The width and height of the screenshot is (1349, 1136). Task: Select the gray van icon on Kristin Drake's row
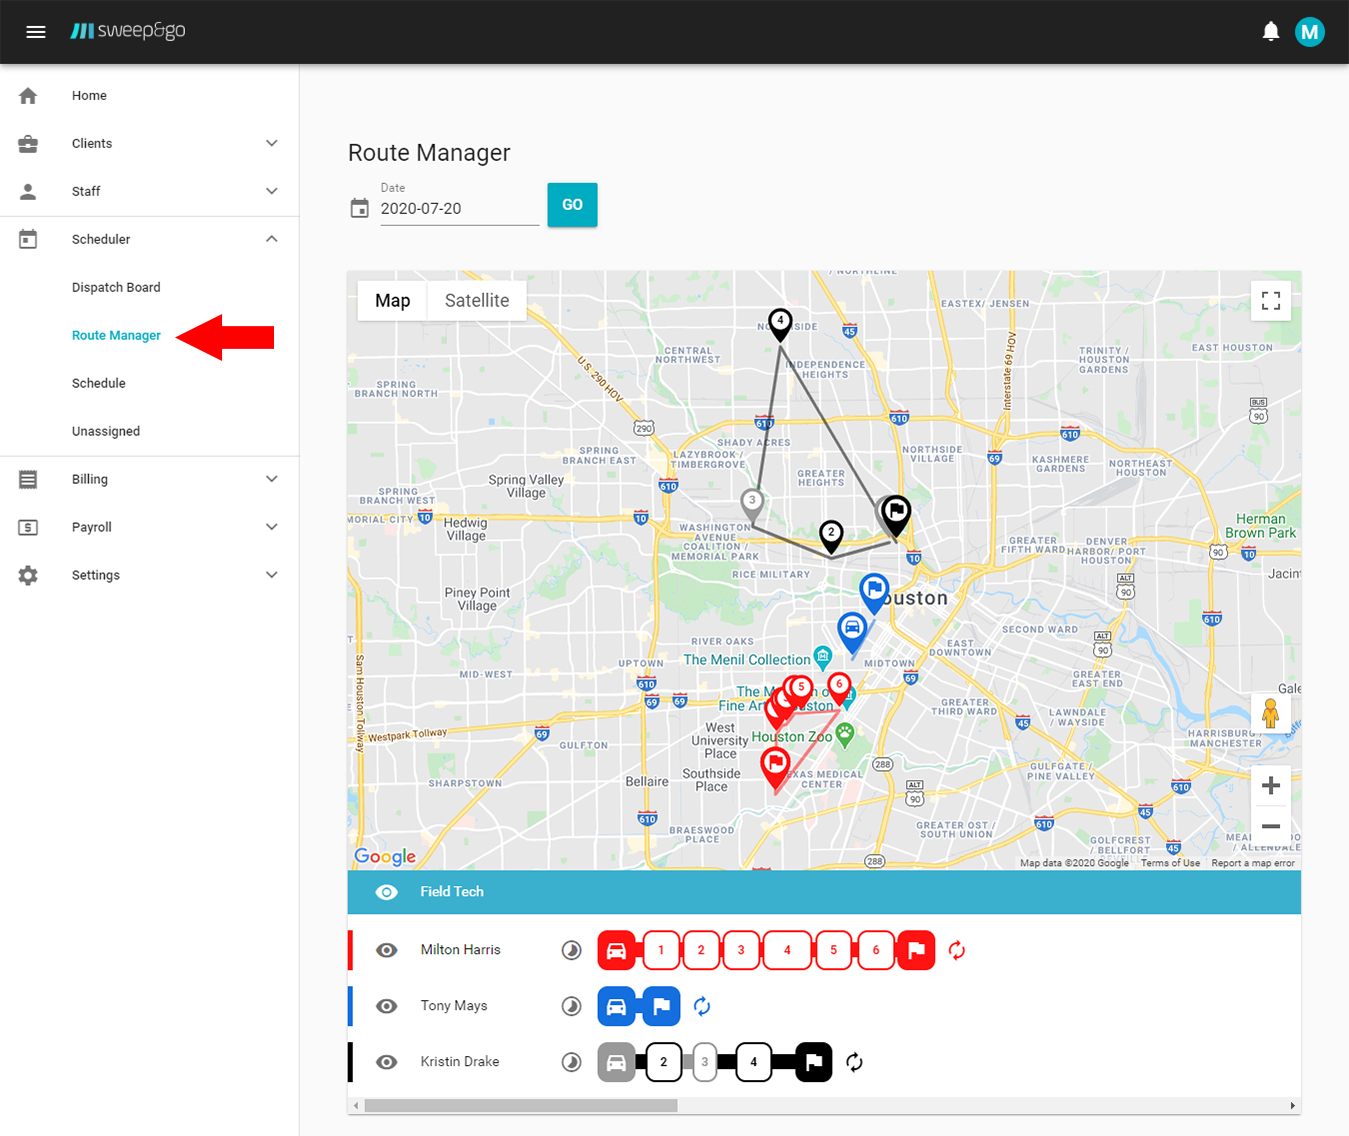click(617, 1062)
